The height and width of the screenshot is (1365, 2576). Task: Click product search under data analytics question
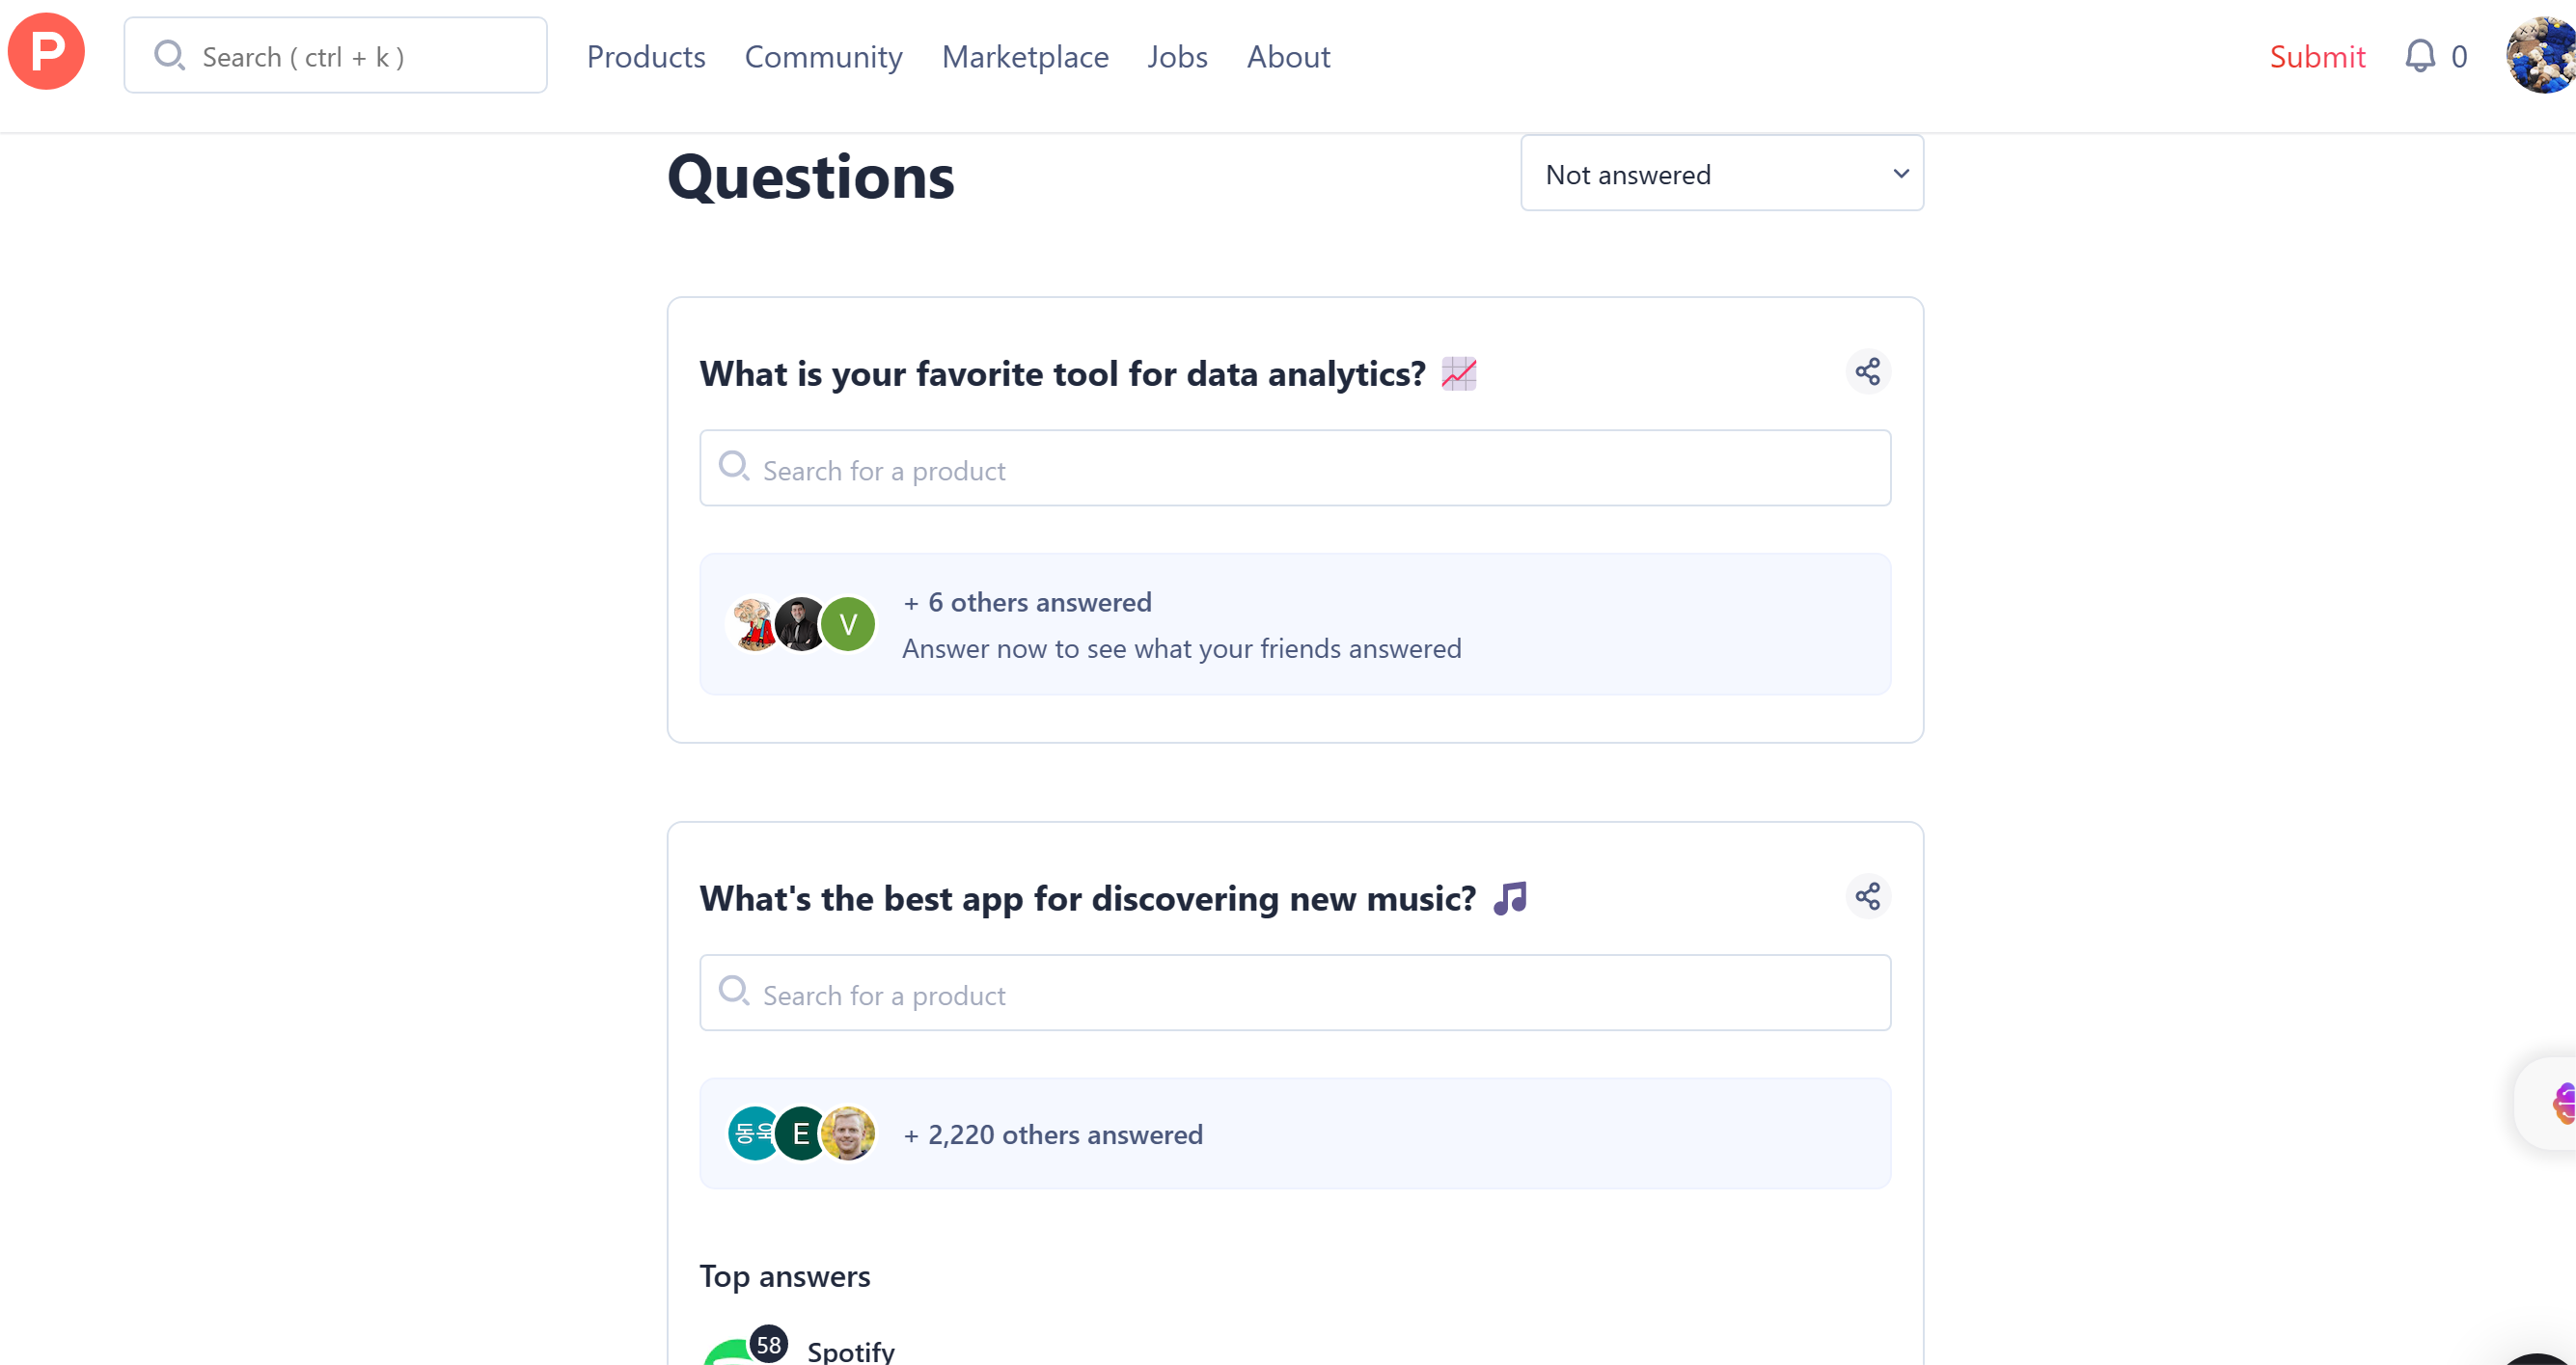coord(1295,469)
